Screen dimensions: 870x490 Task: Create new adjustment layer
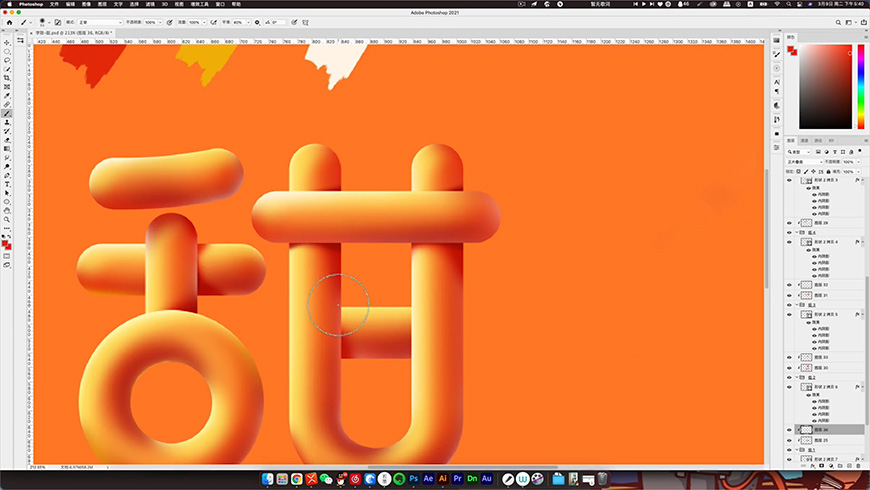coord(831,466)
